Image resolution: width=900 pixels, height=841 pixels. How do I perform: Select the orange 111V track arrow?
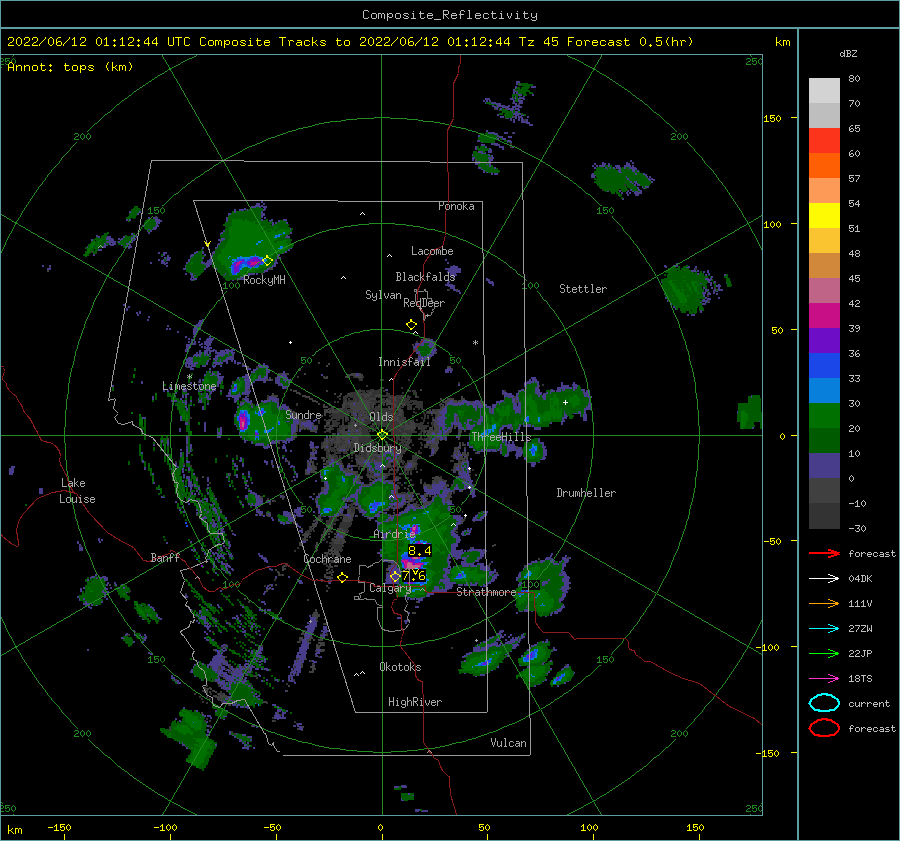[x=824, y=603]
